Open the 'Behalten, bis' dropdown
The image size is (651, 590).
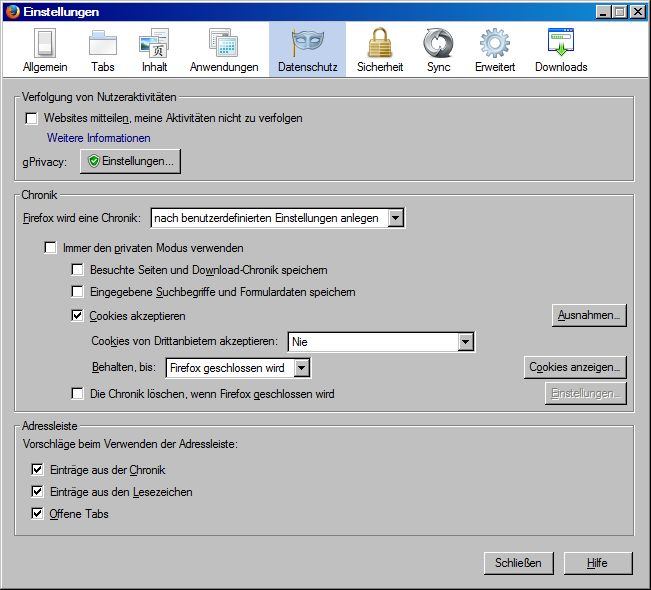[238, 368]
